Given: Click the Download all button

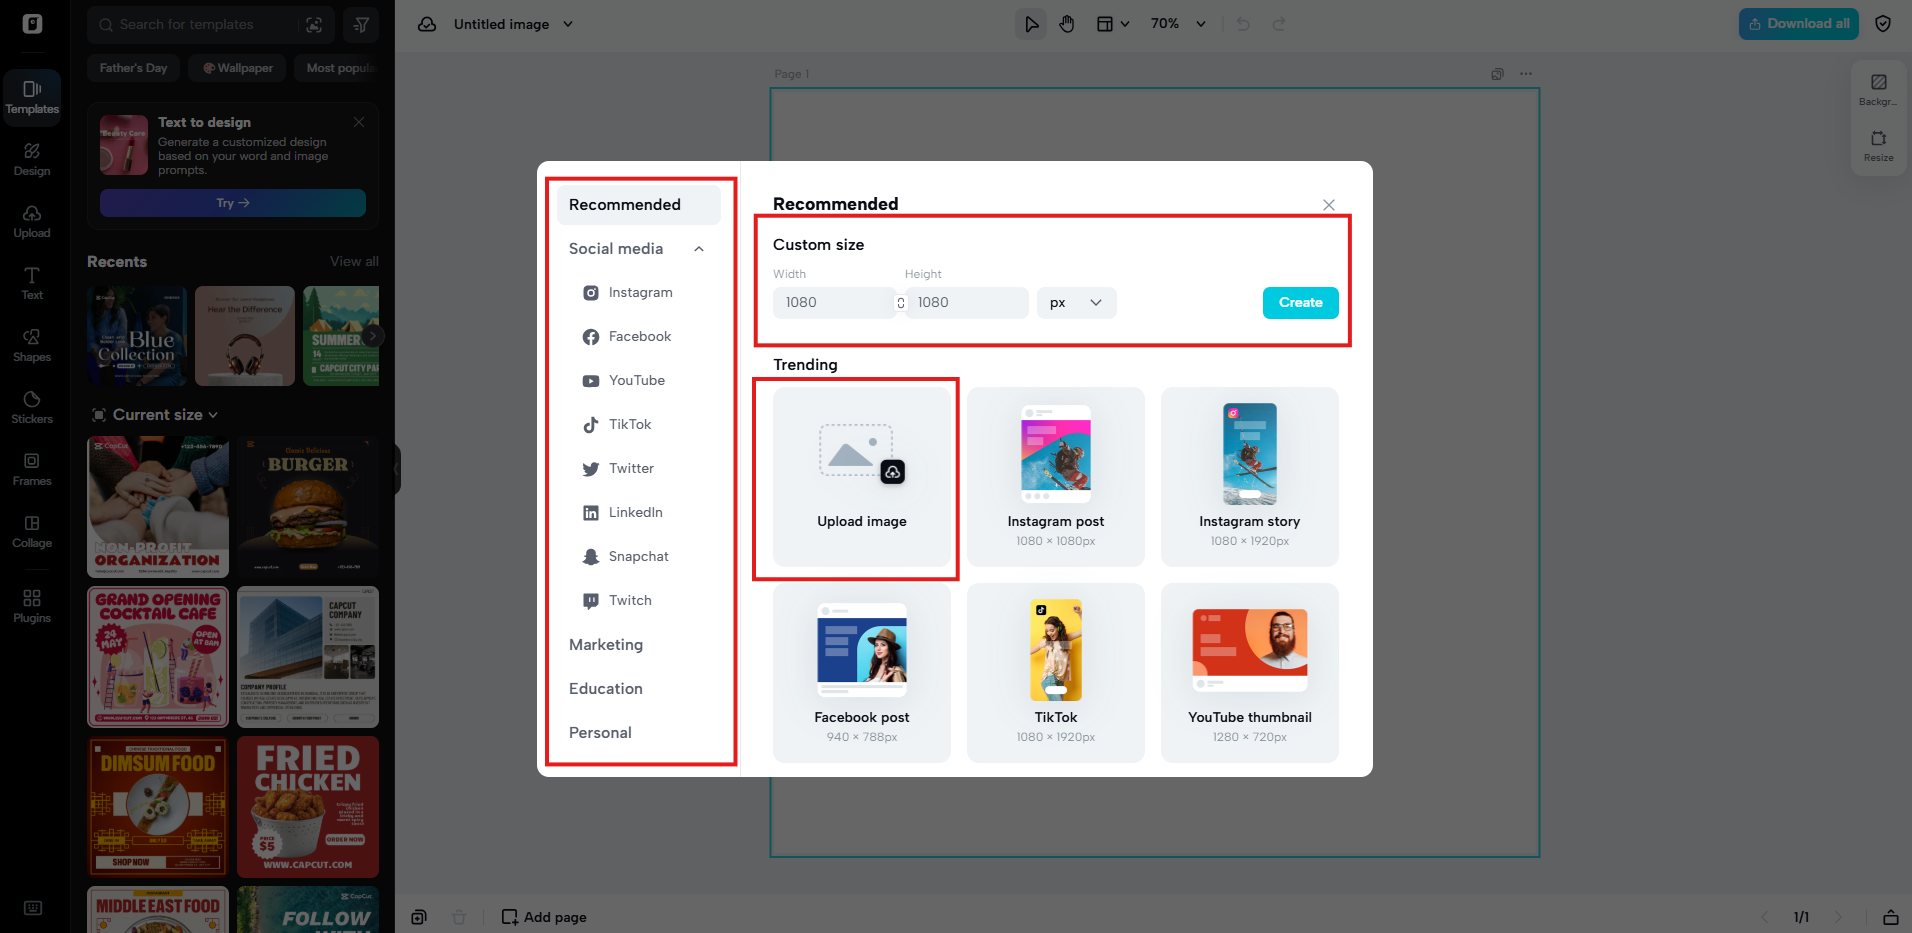Looking at the screenshot, I should (1798, 24).
